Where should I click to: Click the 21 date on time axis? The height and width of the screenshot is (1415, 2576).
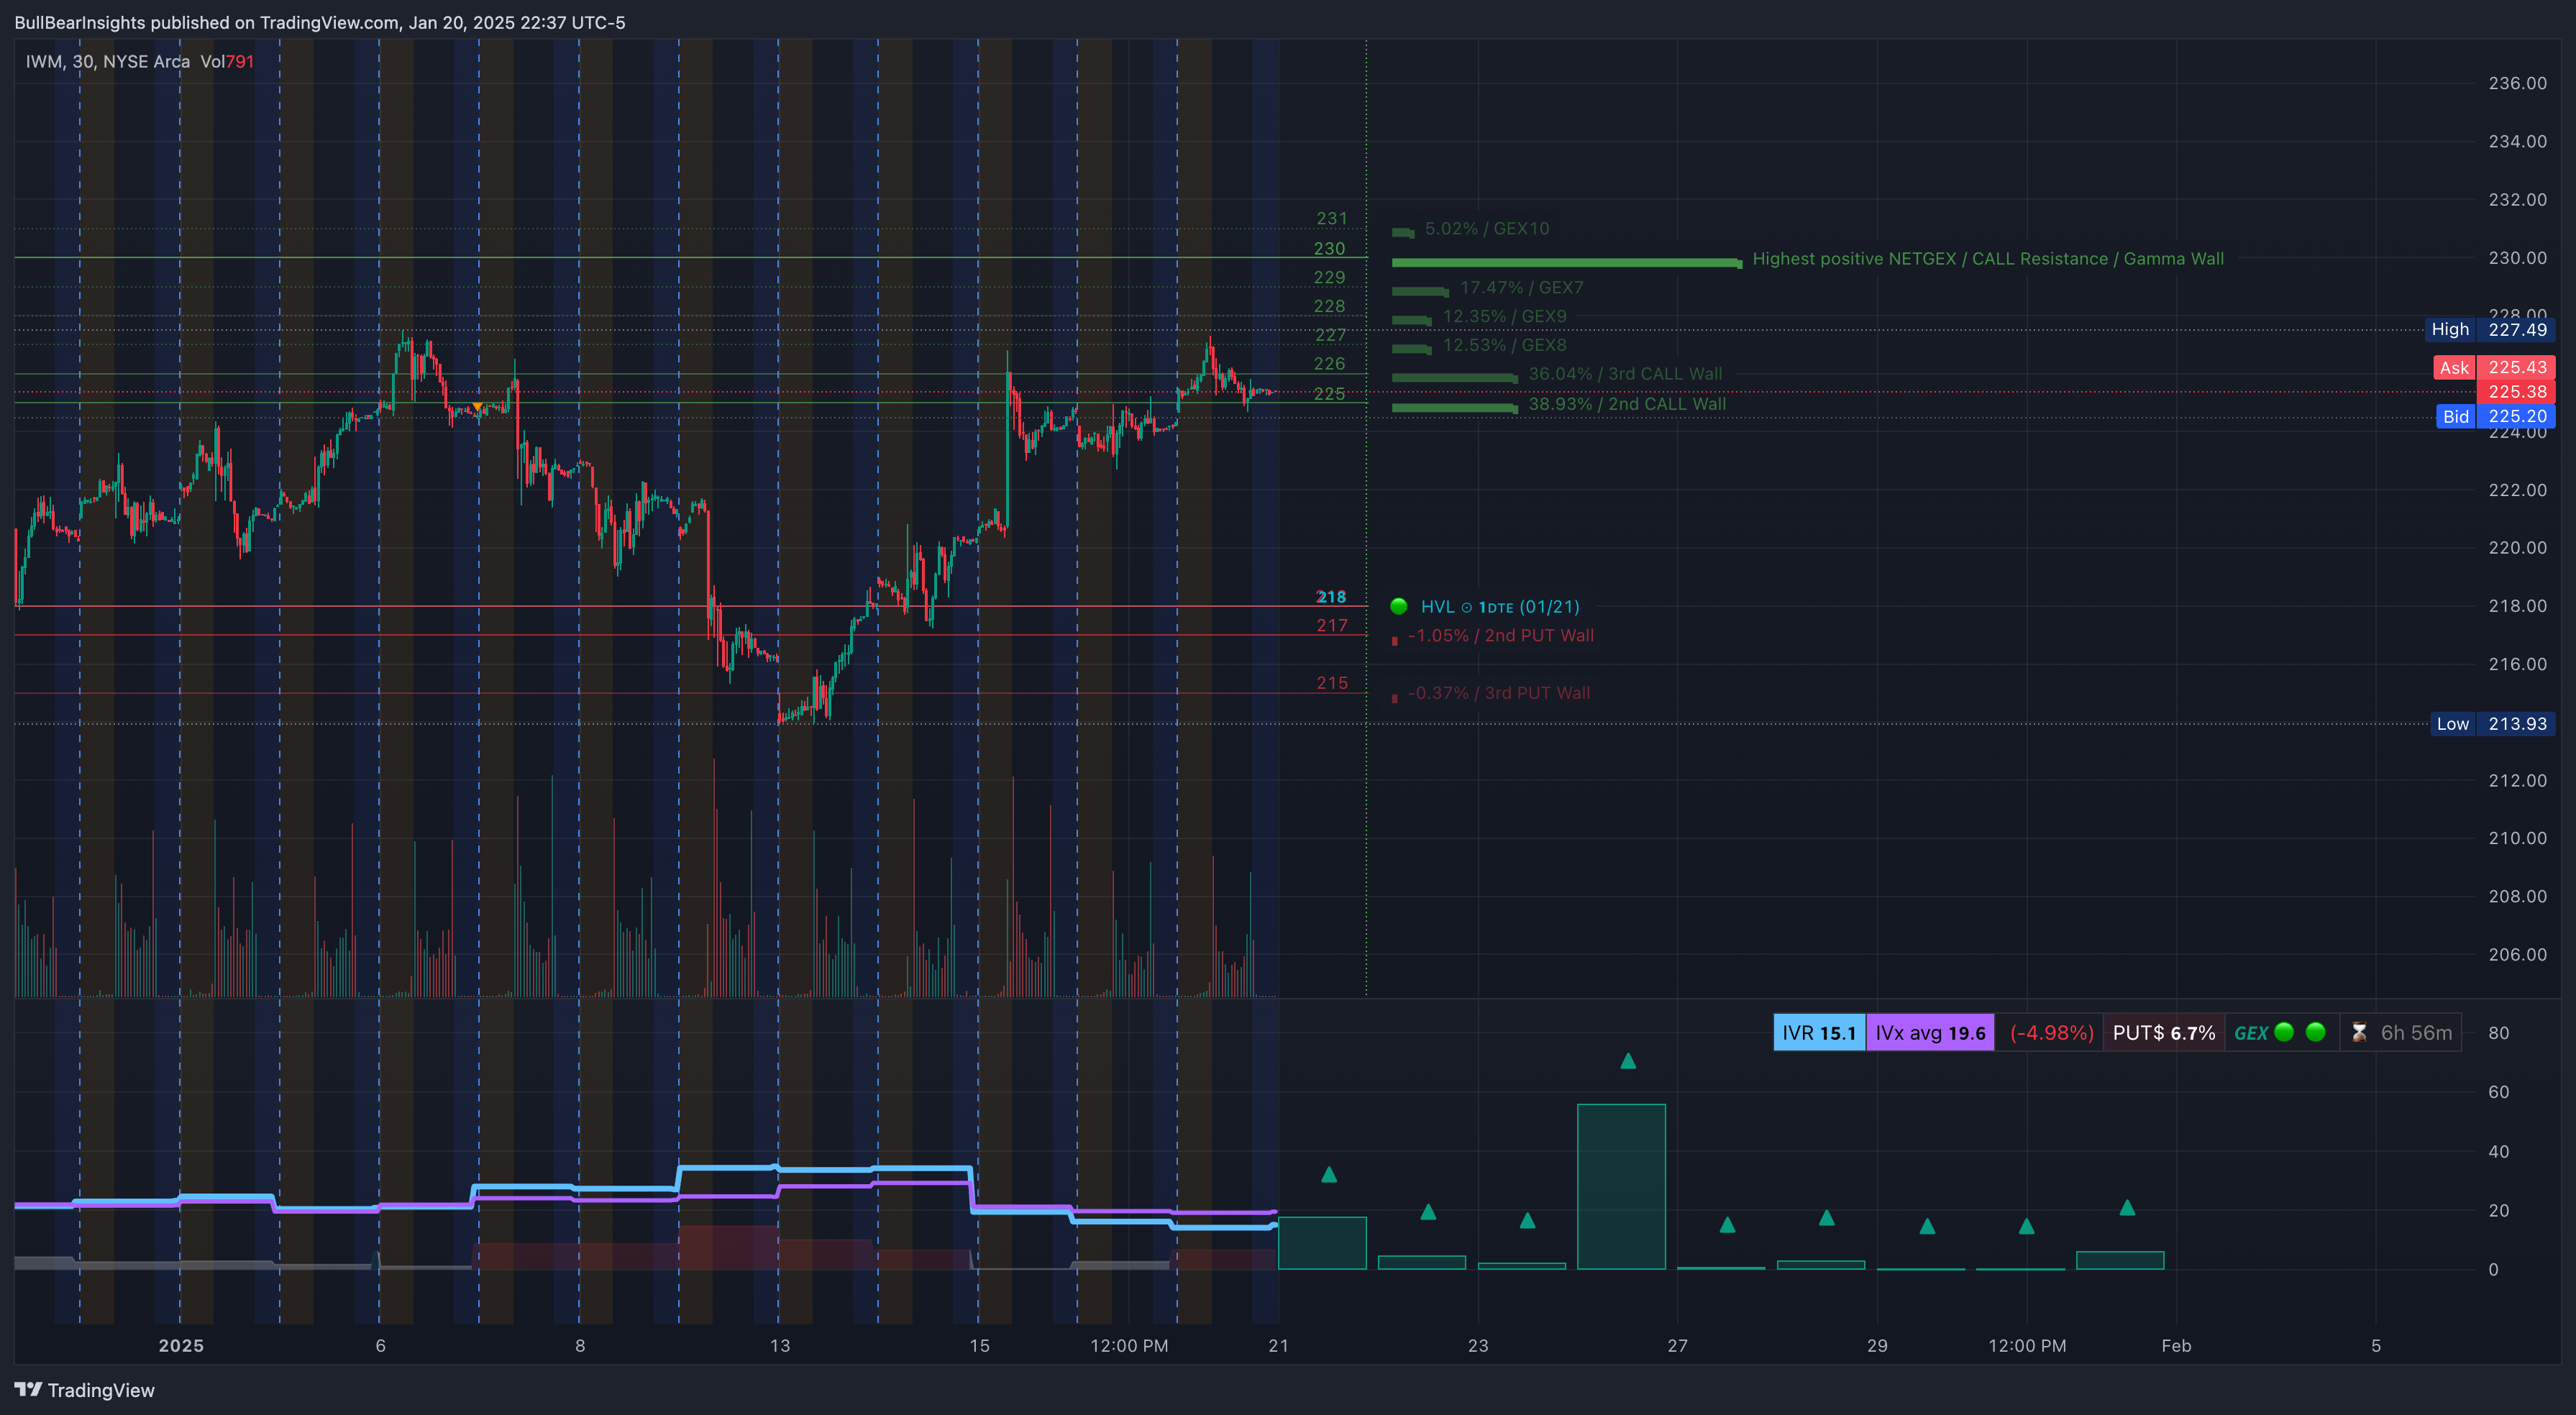tap(1278, 1345)
